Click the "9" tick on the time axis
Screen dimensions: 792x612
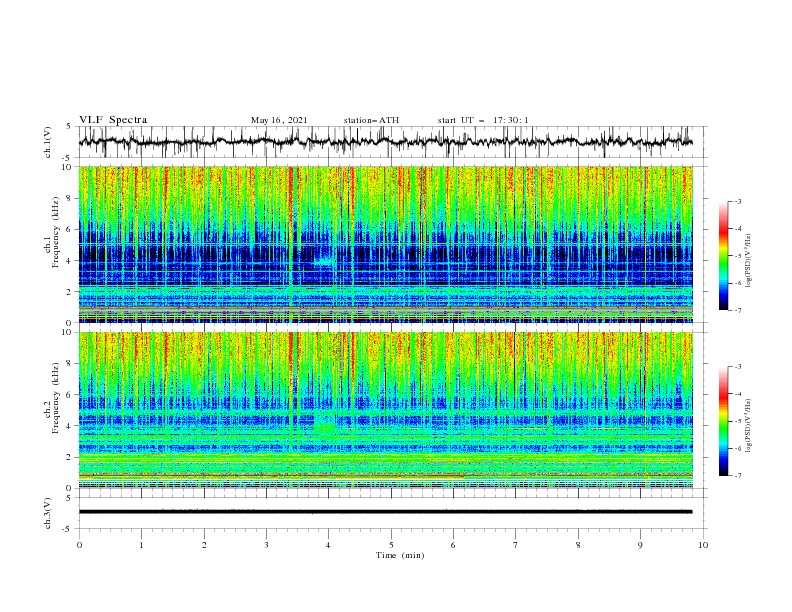[x=640, y=545]
